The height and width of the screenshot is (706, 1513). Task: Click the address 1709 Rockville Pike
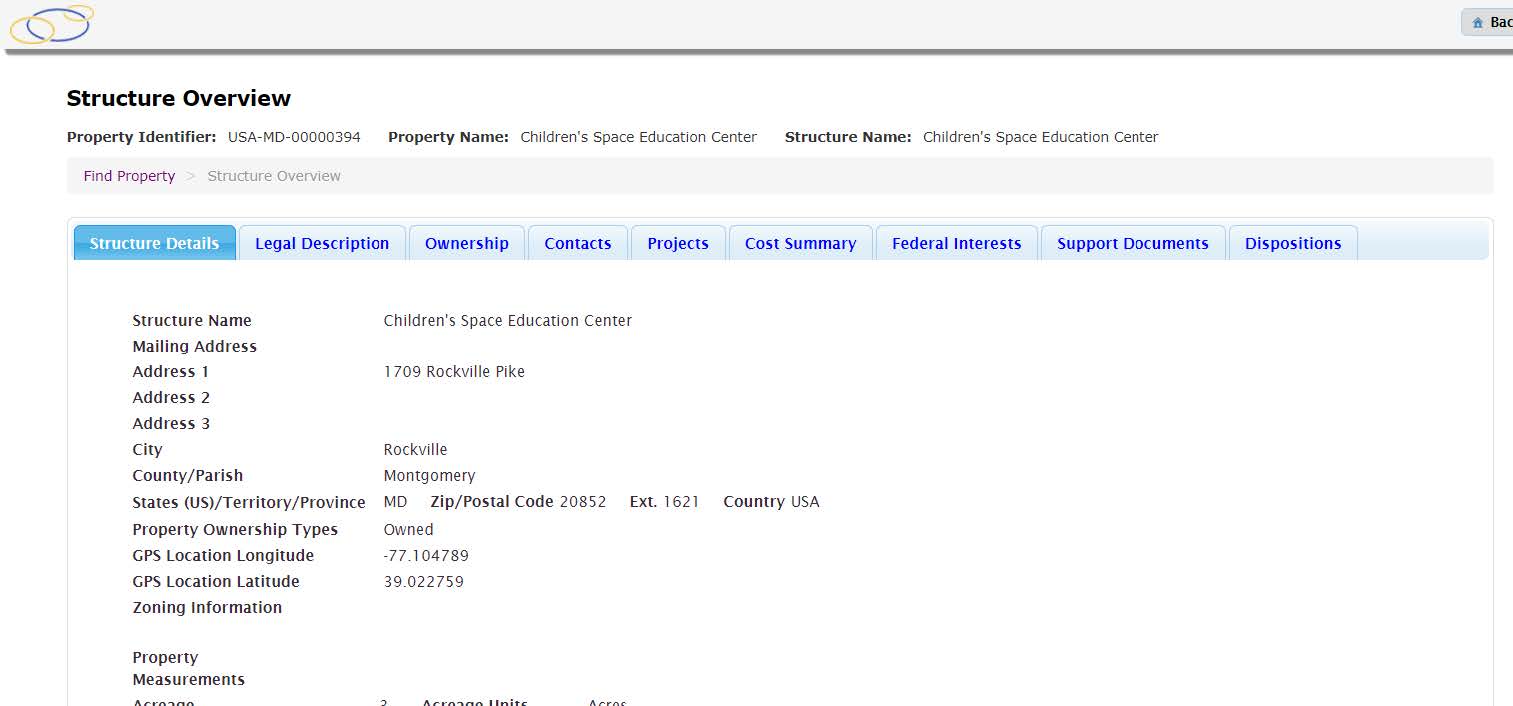tap(454, 372)
